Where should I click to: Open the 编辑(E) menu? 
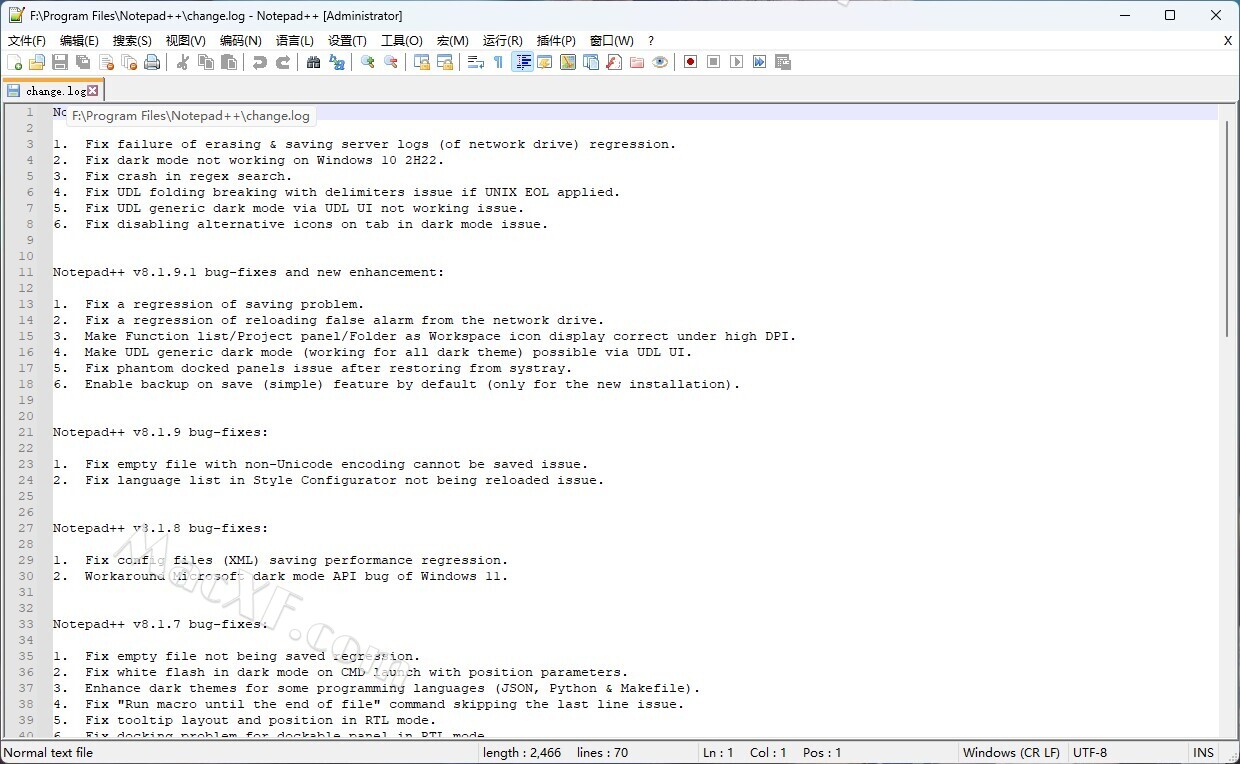pyautogui.click(x=80, y=41)
